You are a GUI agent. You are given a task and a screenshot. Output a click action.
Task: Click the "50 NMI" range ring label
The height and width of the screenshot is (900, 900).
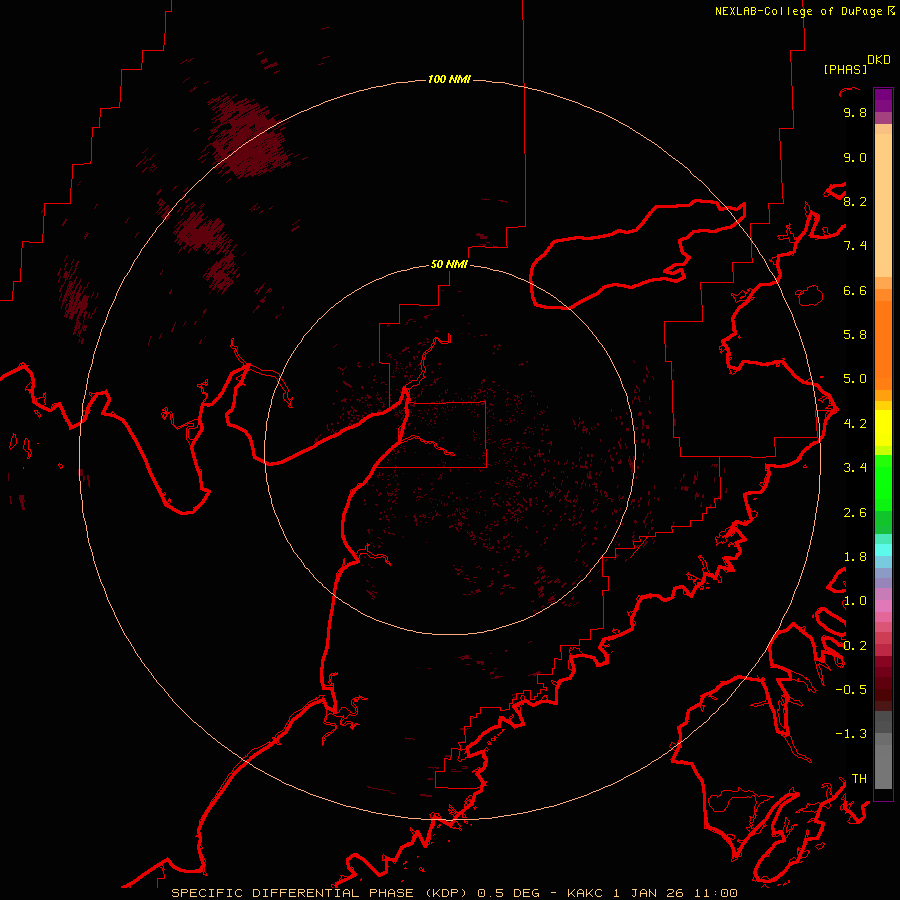449,265
